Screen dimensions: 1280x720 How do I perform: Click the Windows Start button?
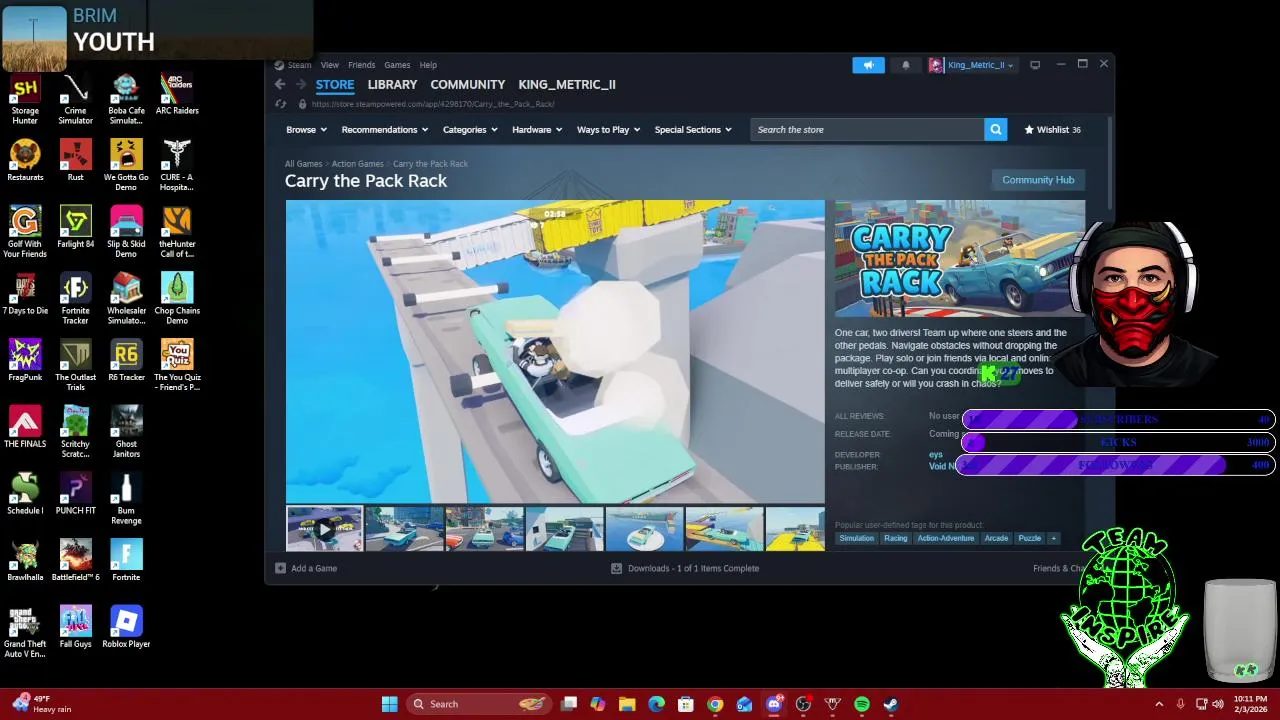[389, 704]
